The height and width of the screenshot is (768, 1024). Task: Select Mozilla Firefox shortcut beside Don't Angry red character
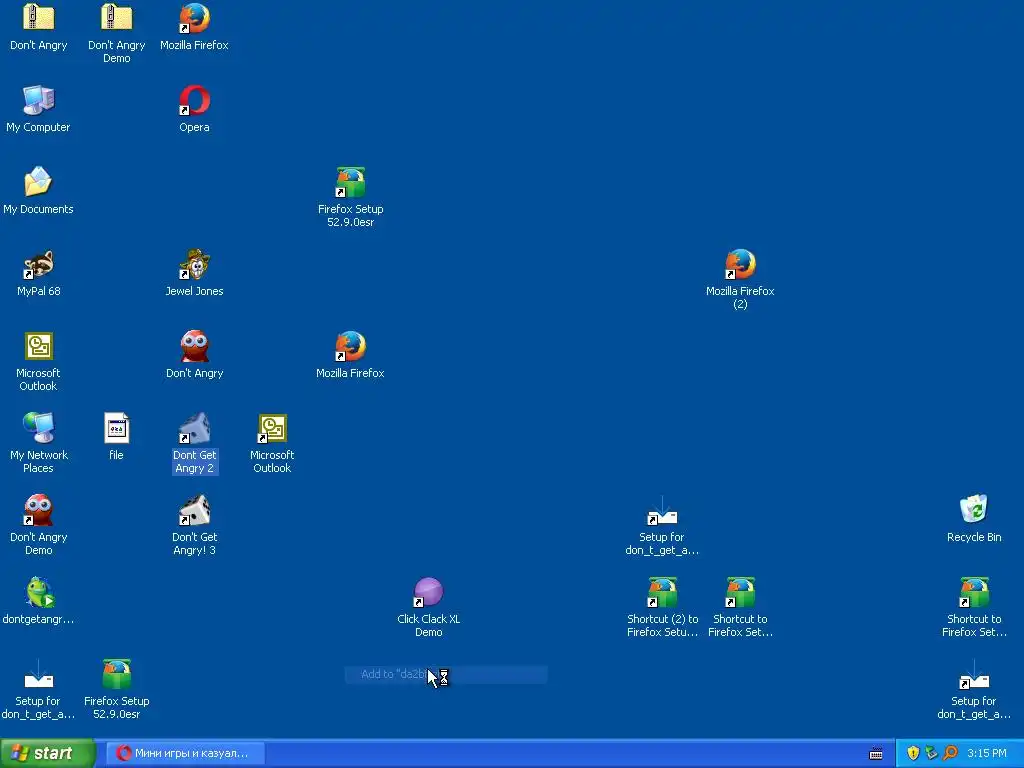(x=350, y=346)
